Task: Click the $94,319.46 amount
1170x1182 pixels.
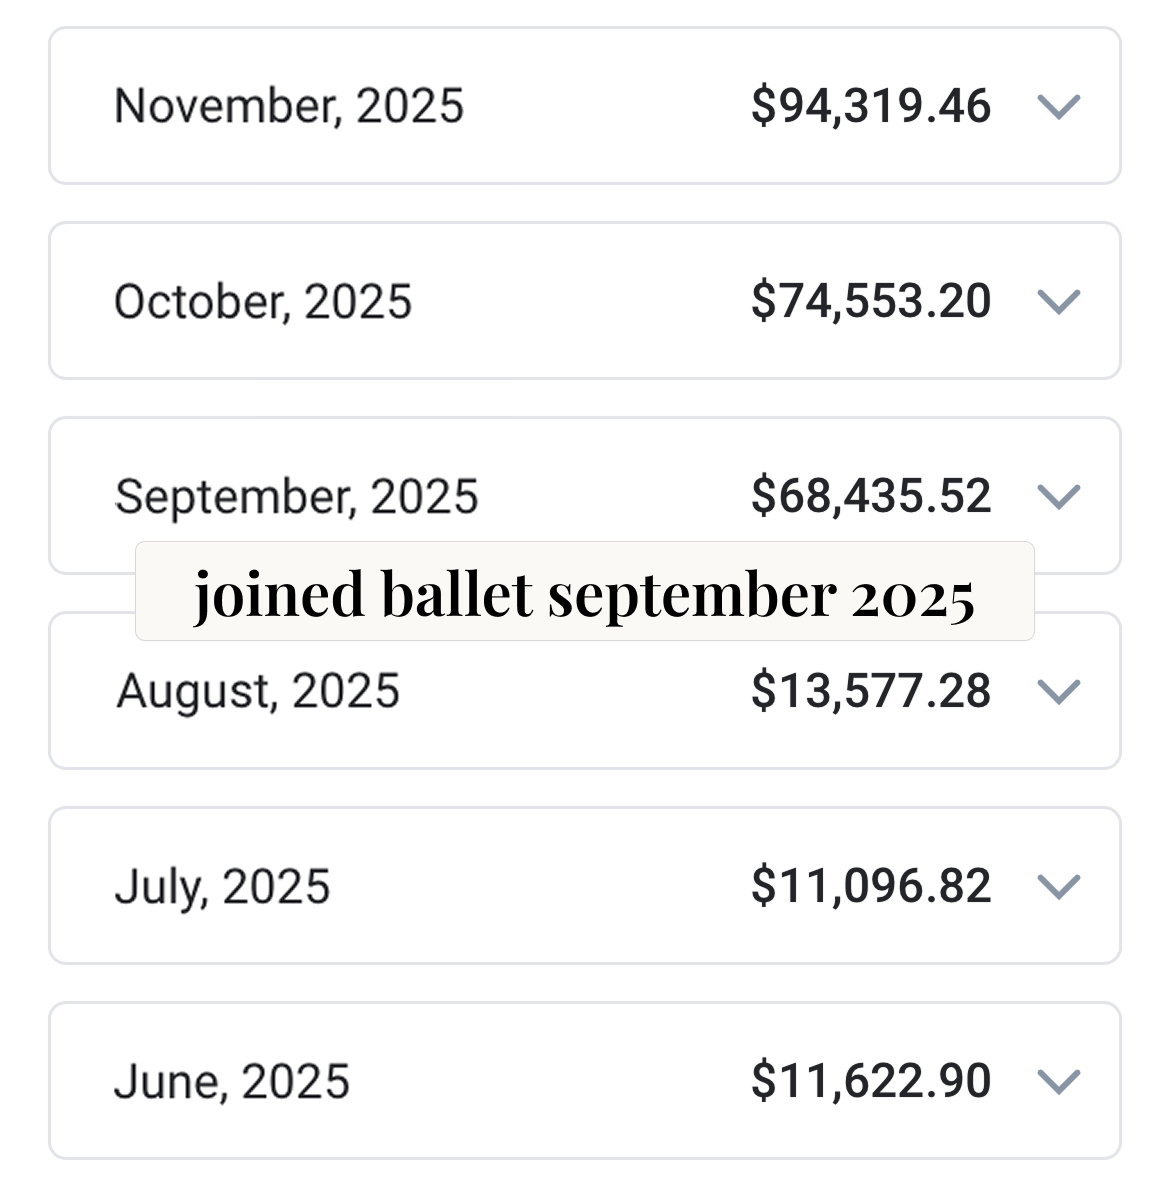Action: pos(871,106)
